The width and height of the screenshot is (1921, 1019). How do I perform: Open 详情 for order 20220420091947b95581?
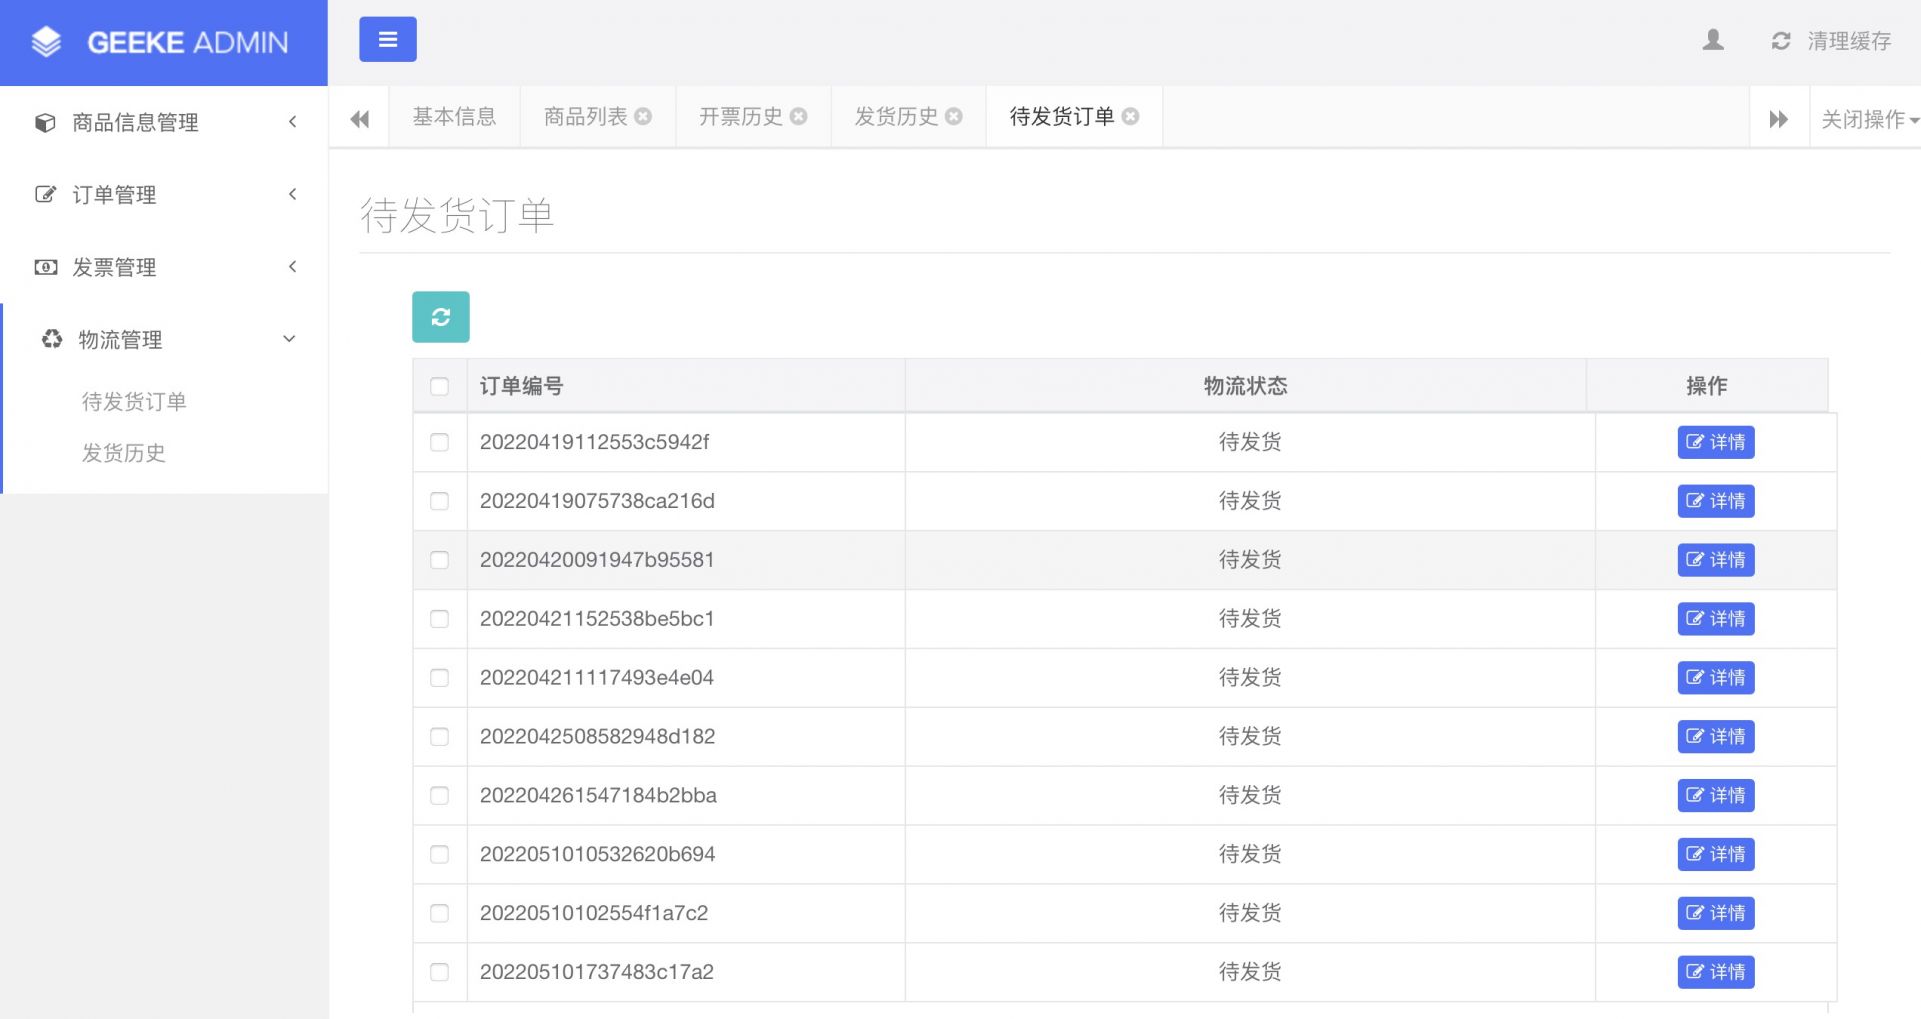pyautogui.click(x=1715, y=560)
